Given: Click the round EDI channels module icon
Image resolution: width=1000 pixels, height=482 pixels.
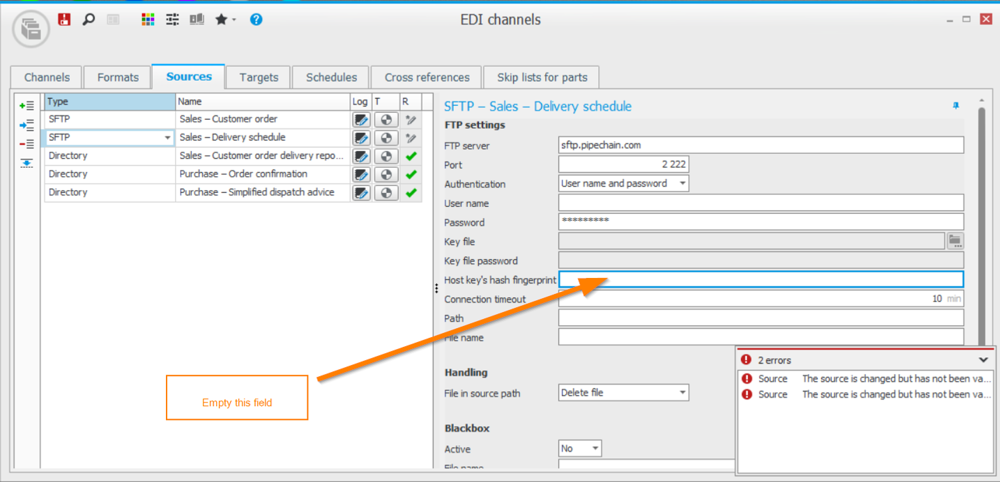Looking at the screenshot, I should tap(31, 29).
